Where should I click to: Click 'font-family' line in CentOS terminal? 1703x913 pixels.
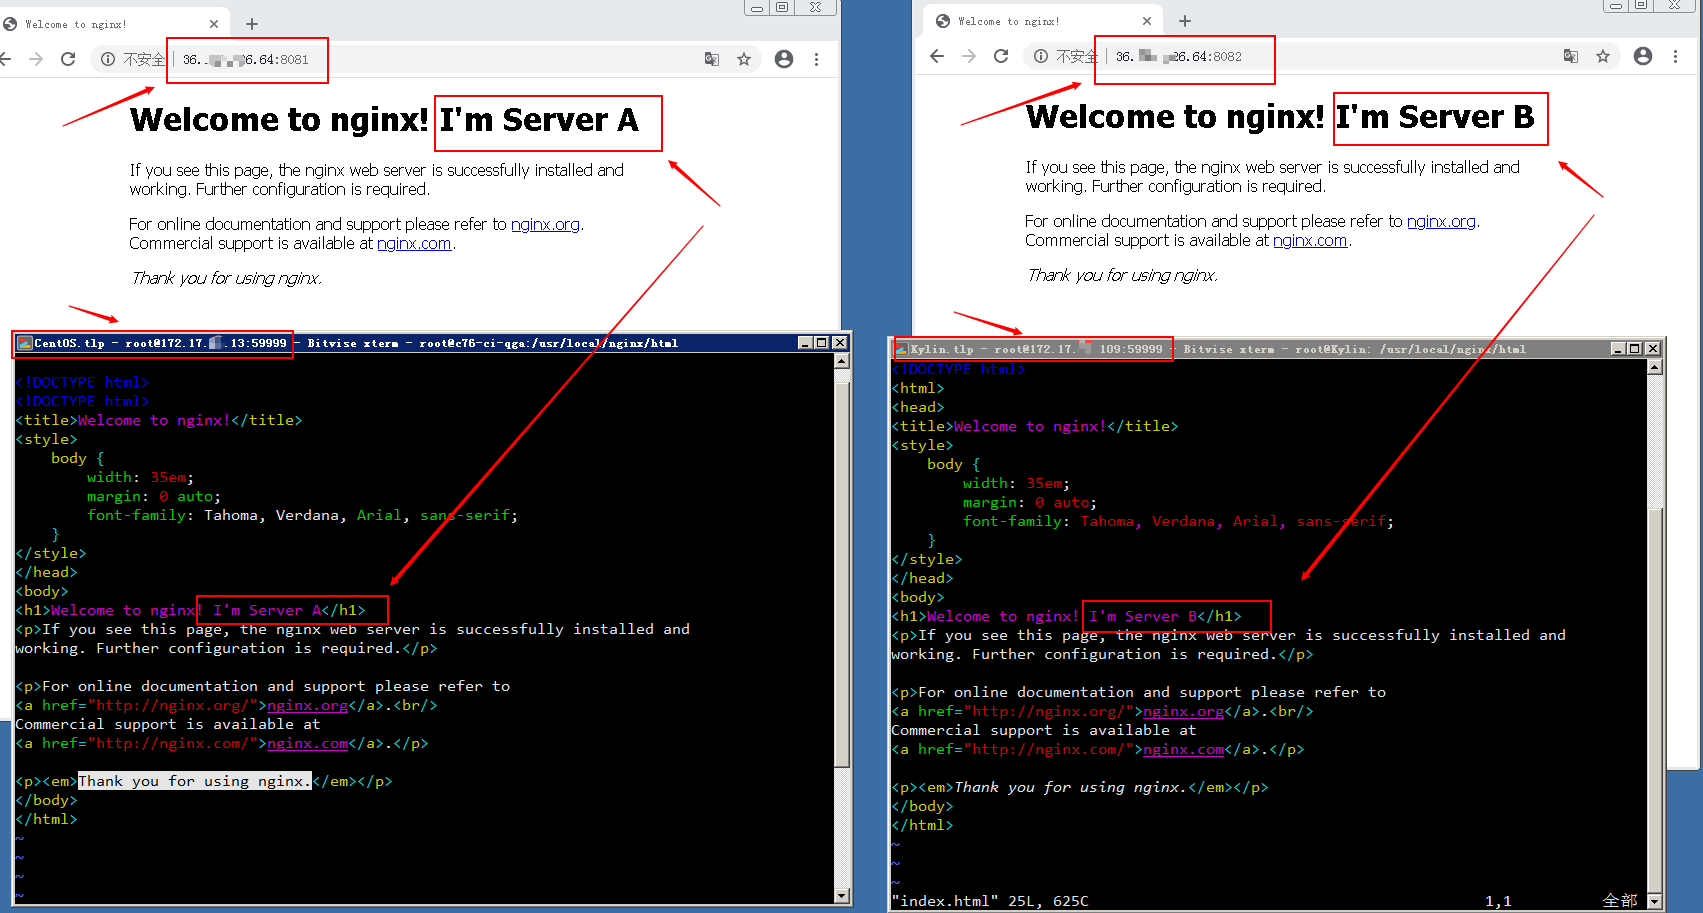pyautogui.click(x=302, y=516)
